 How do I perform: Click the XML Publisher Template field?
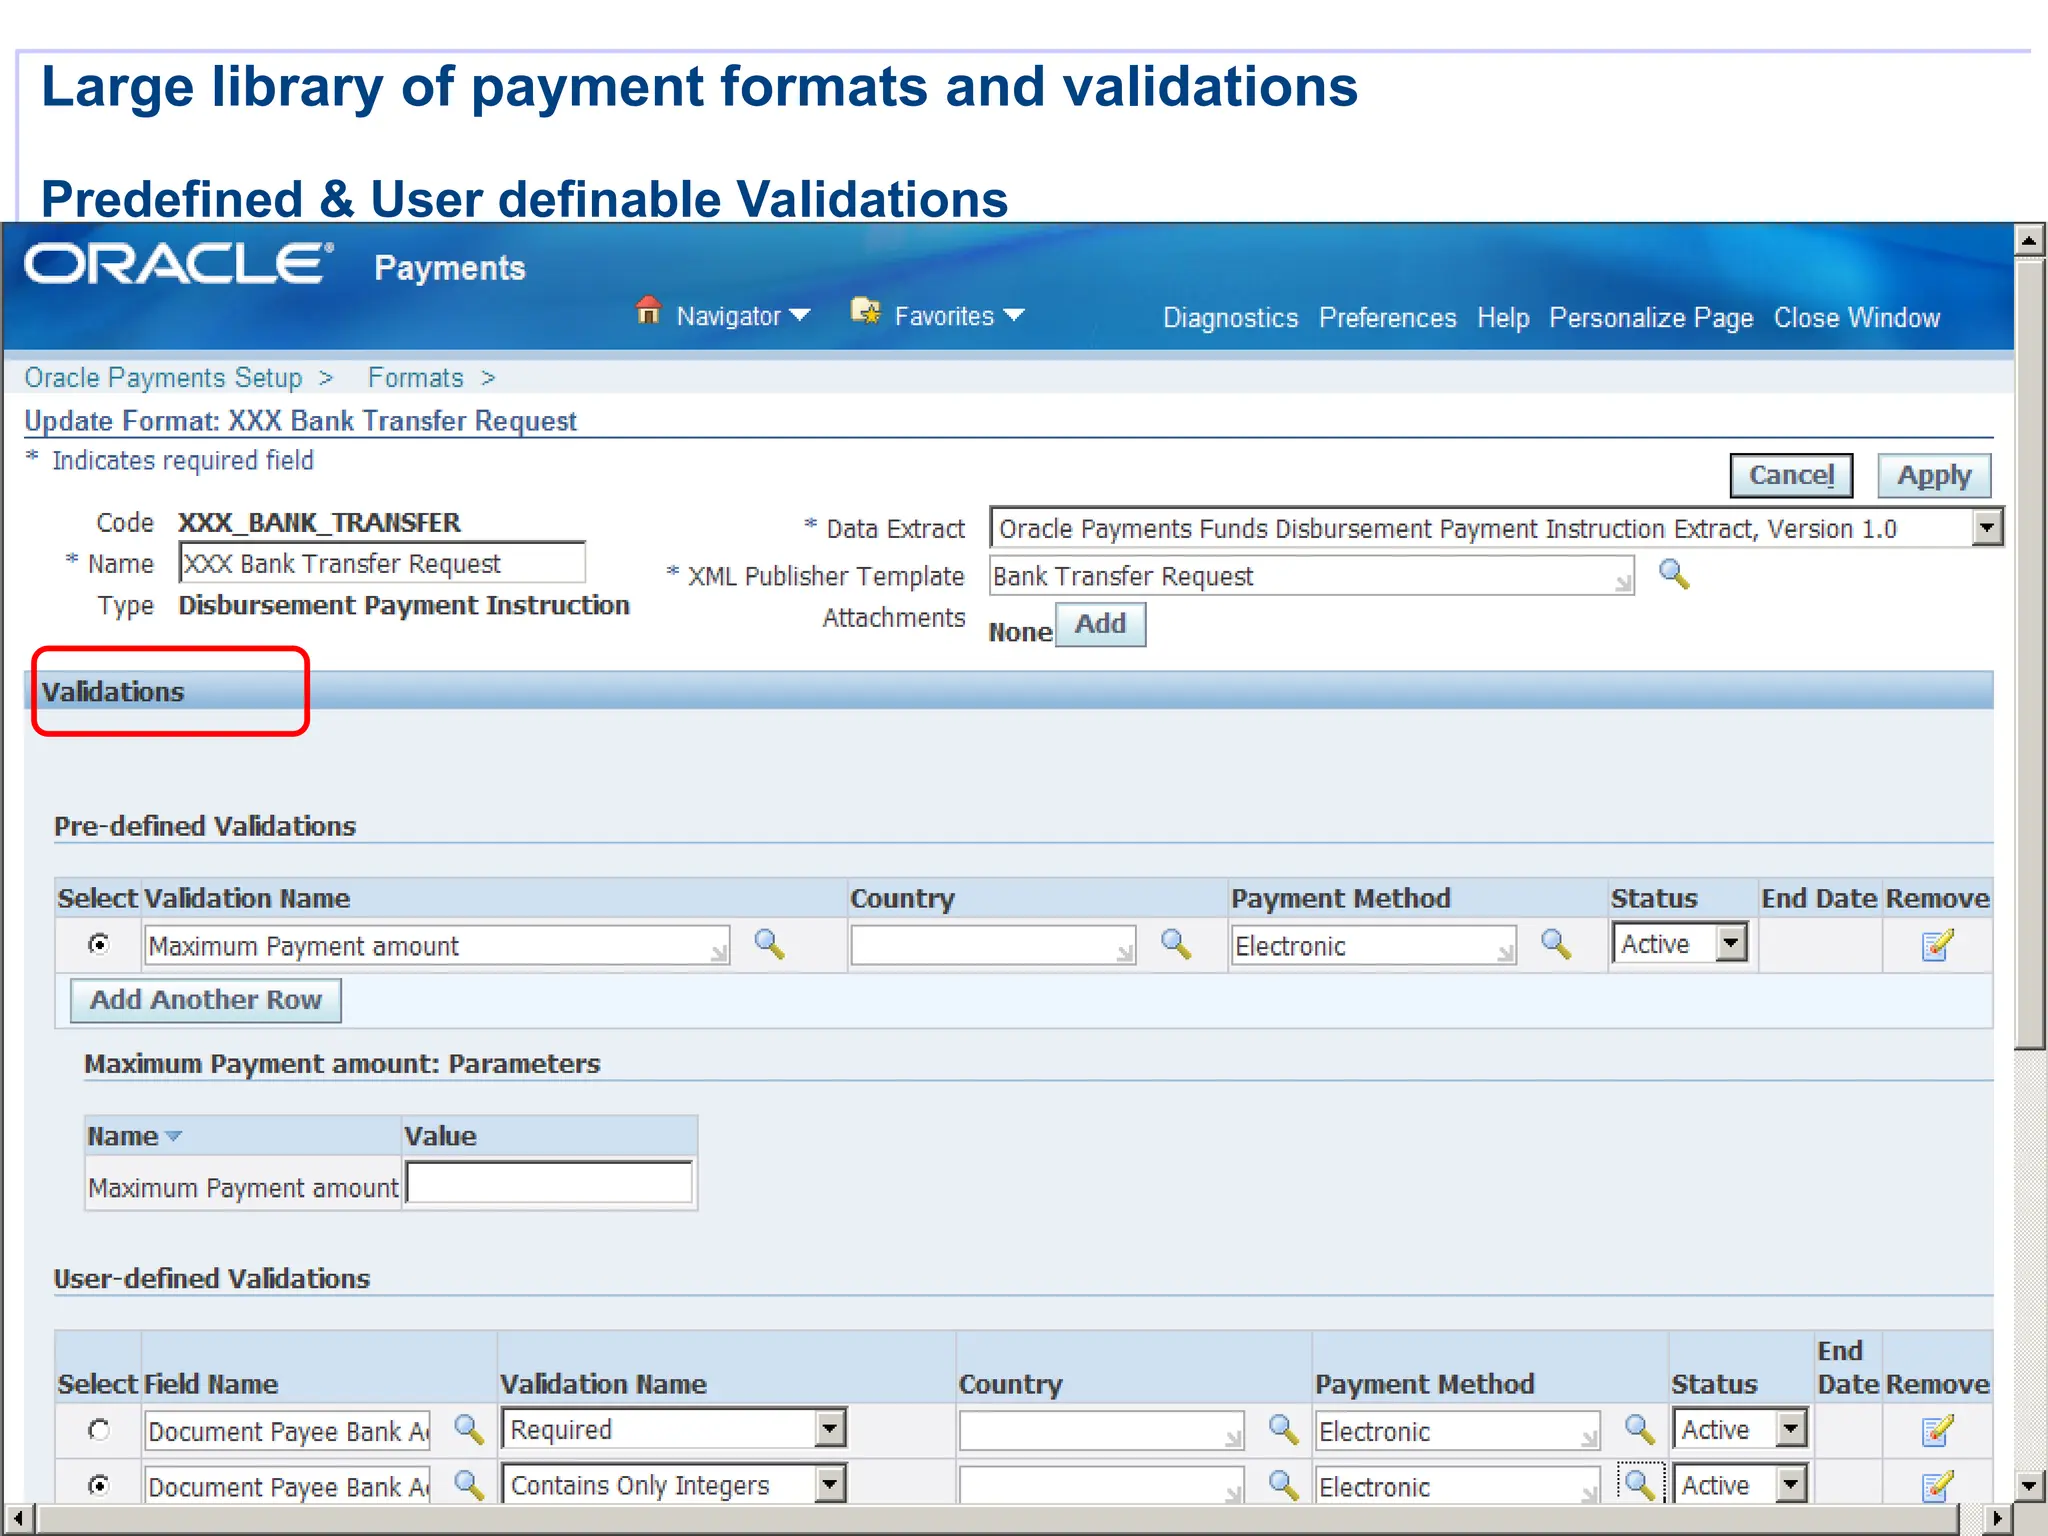[x=1311, y=576]
